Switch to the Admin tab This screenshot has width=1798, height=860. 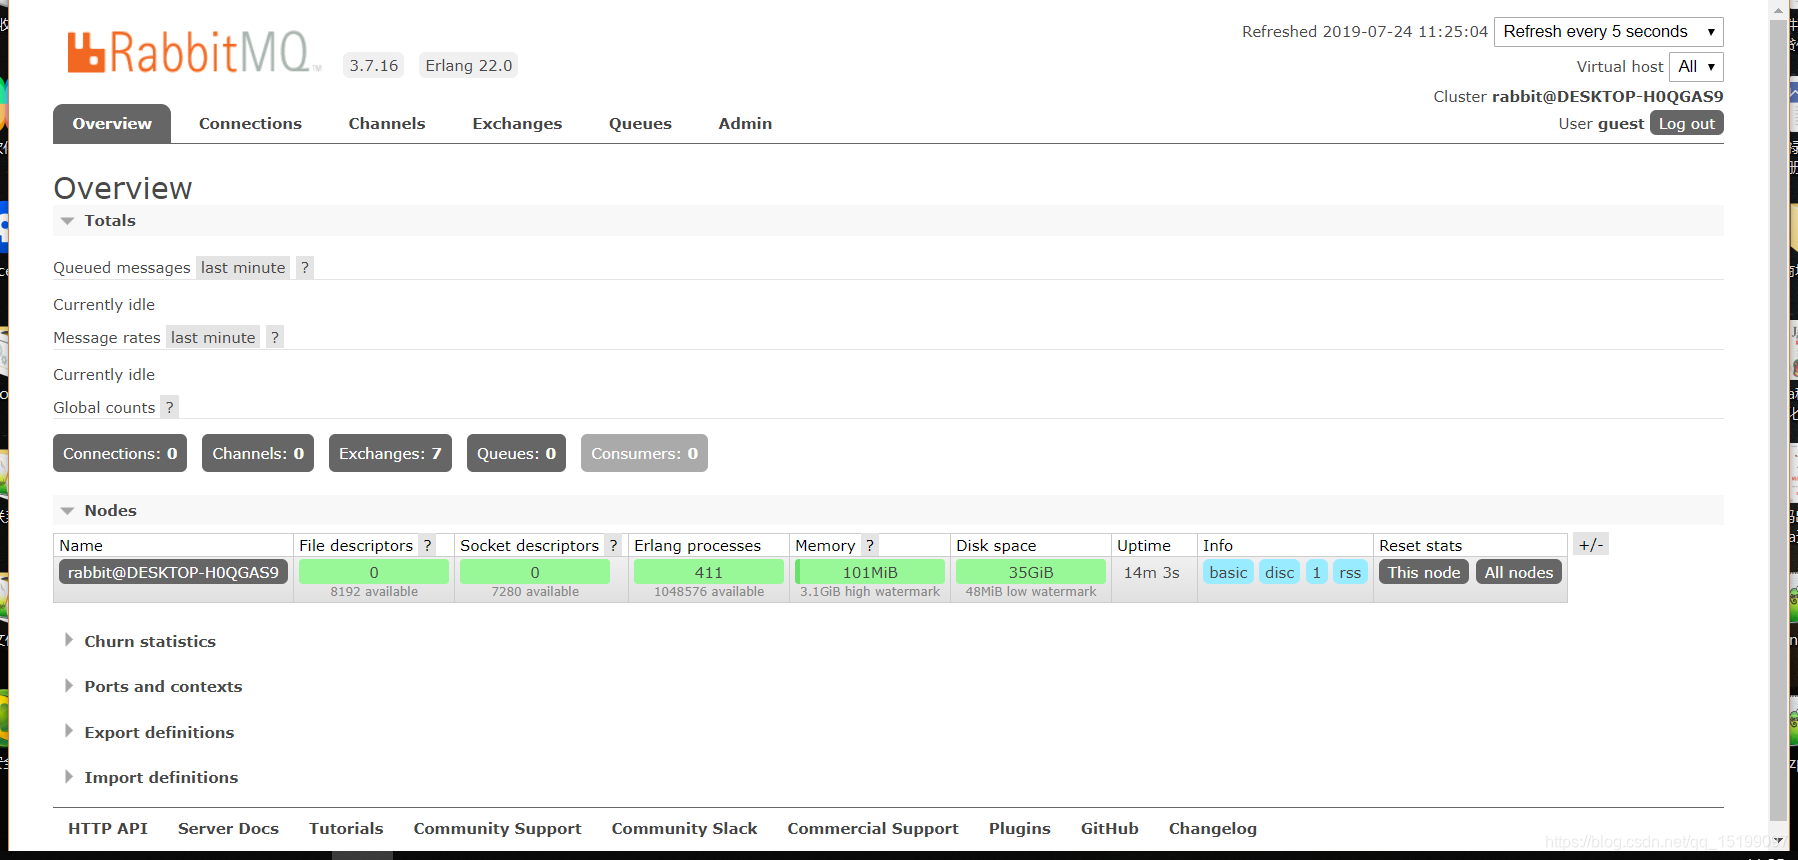coord(745,124)
